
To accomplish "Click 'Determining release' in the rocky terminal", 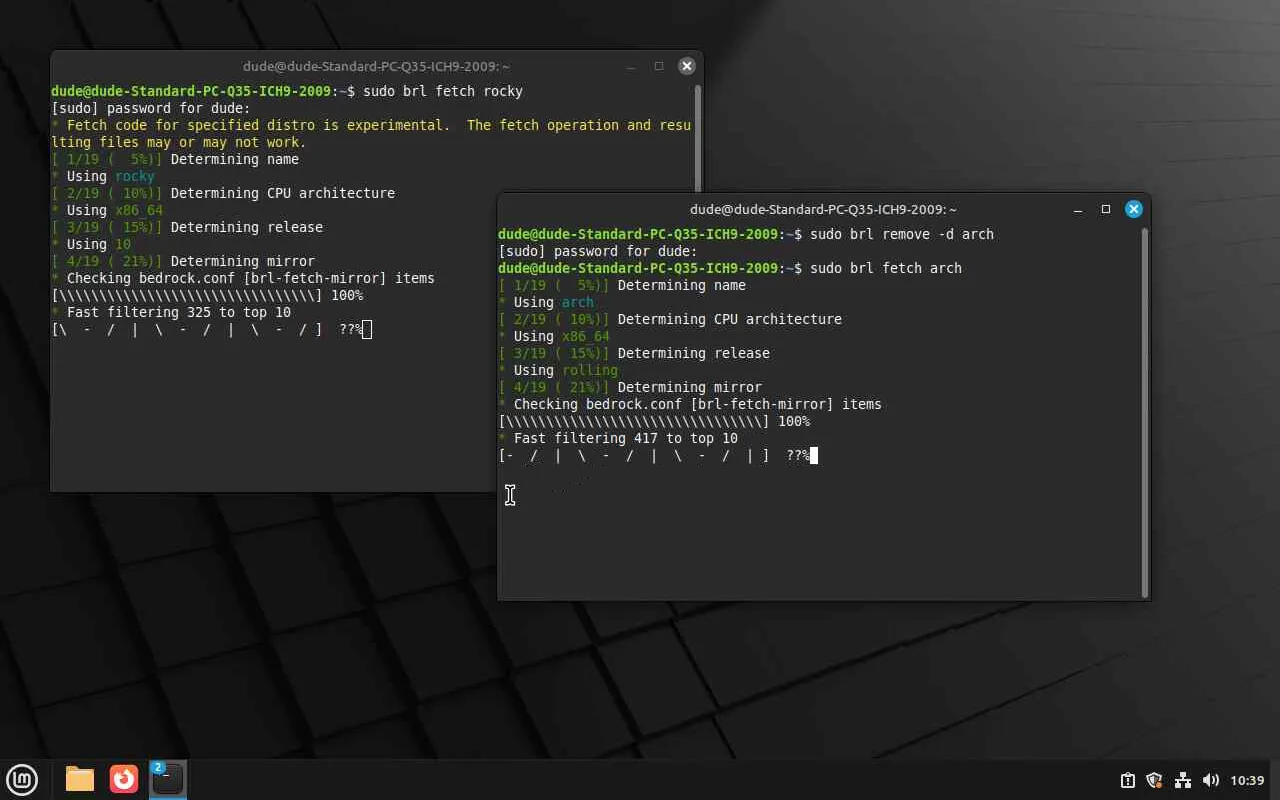I will (x=247, y=227).
